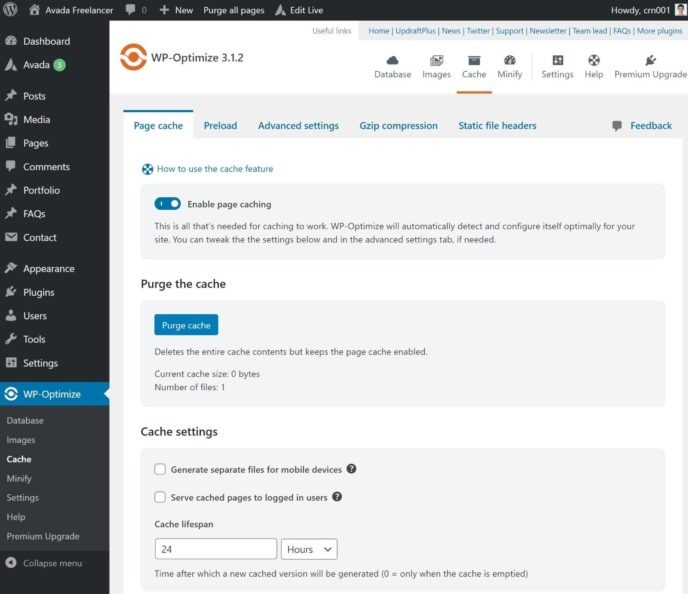This screenshot has width=688, height=594.
Task: Open the Twitter useful link
Action: tap(478, 31)
